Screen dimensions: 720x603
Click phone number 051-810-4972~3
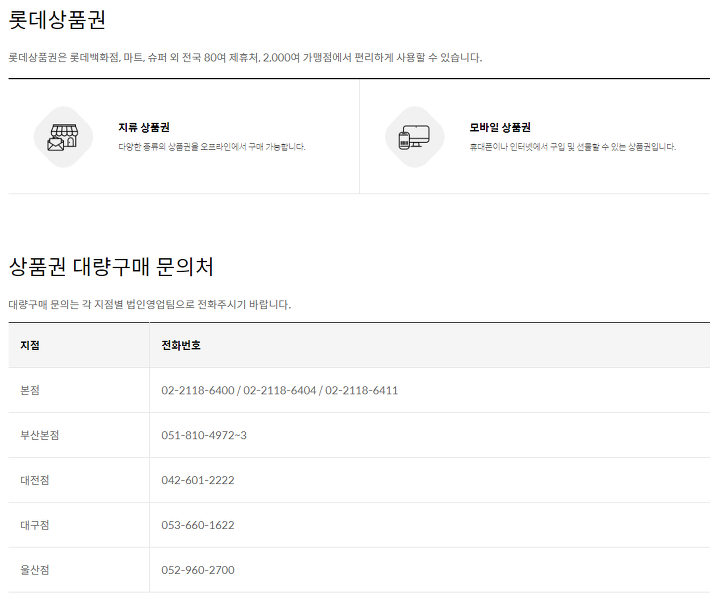pos(204,435)
